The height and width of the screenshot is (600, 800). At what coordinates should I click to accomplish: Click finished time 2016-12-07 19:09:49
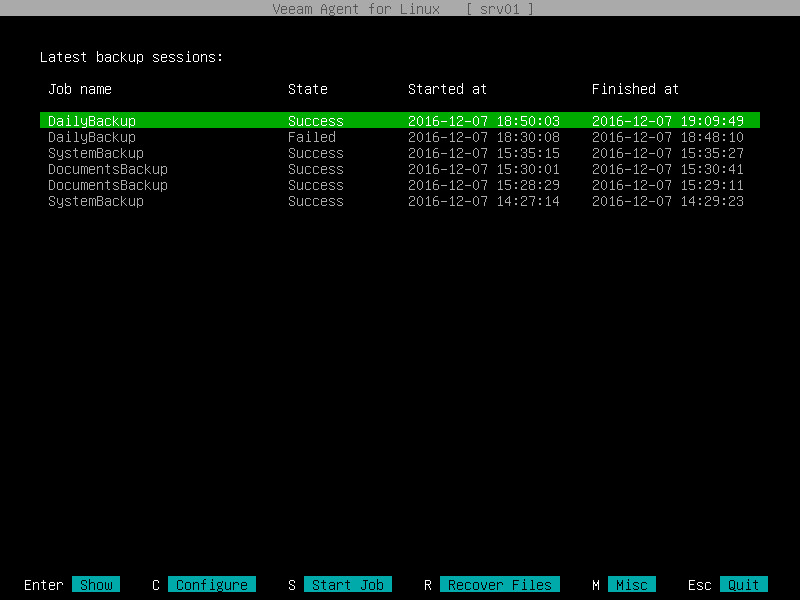tap(668, 121)
